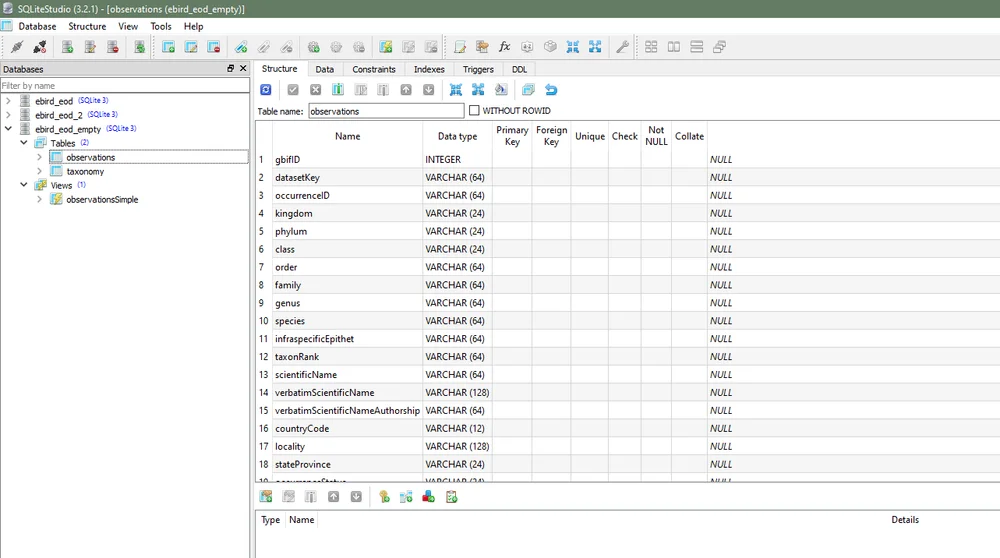Click the wrench configuration icon
Screen dimensions: 1000x558
click(622, 47)
